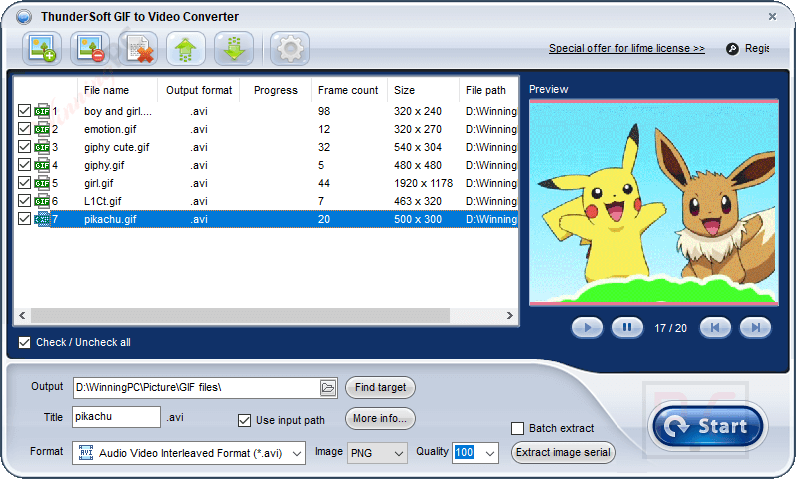797x479 pixels.
Task: Enable the Batch extract checkbox
Action: point(517,429)
